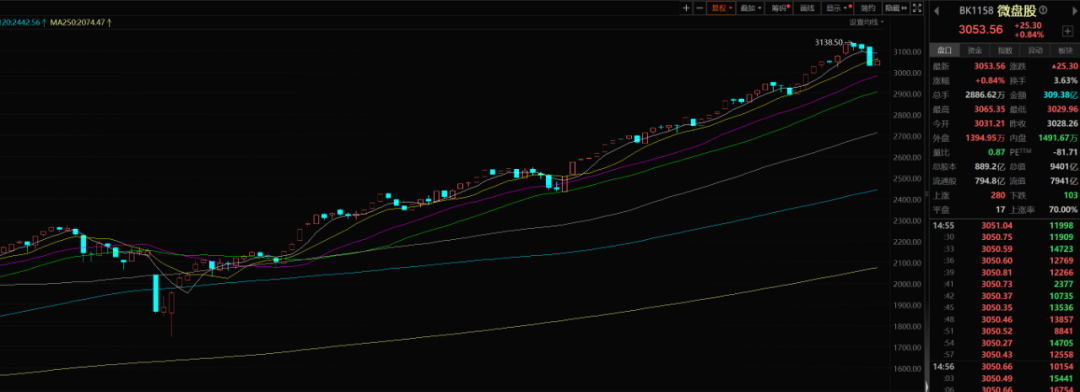Select the 异动 tab

tap(1035, 50)
